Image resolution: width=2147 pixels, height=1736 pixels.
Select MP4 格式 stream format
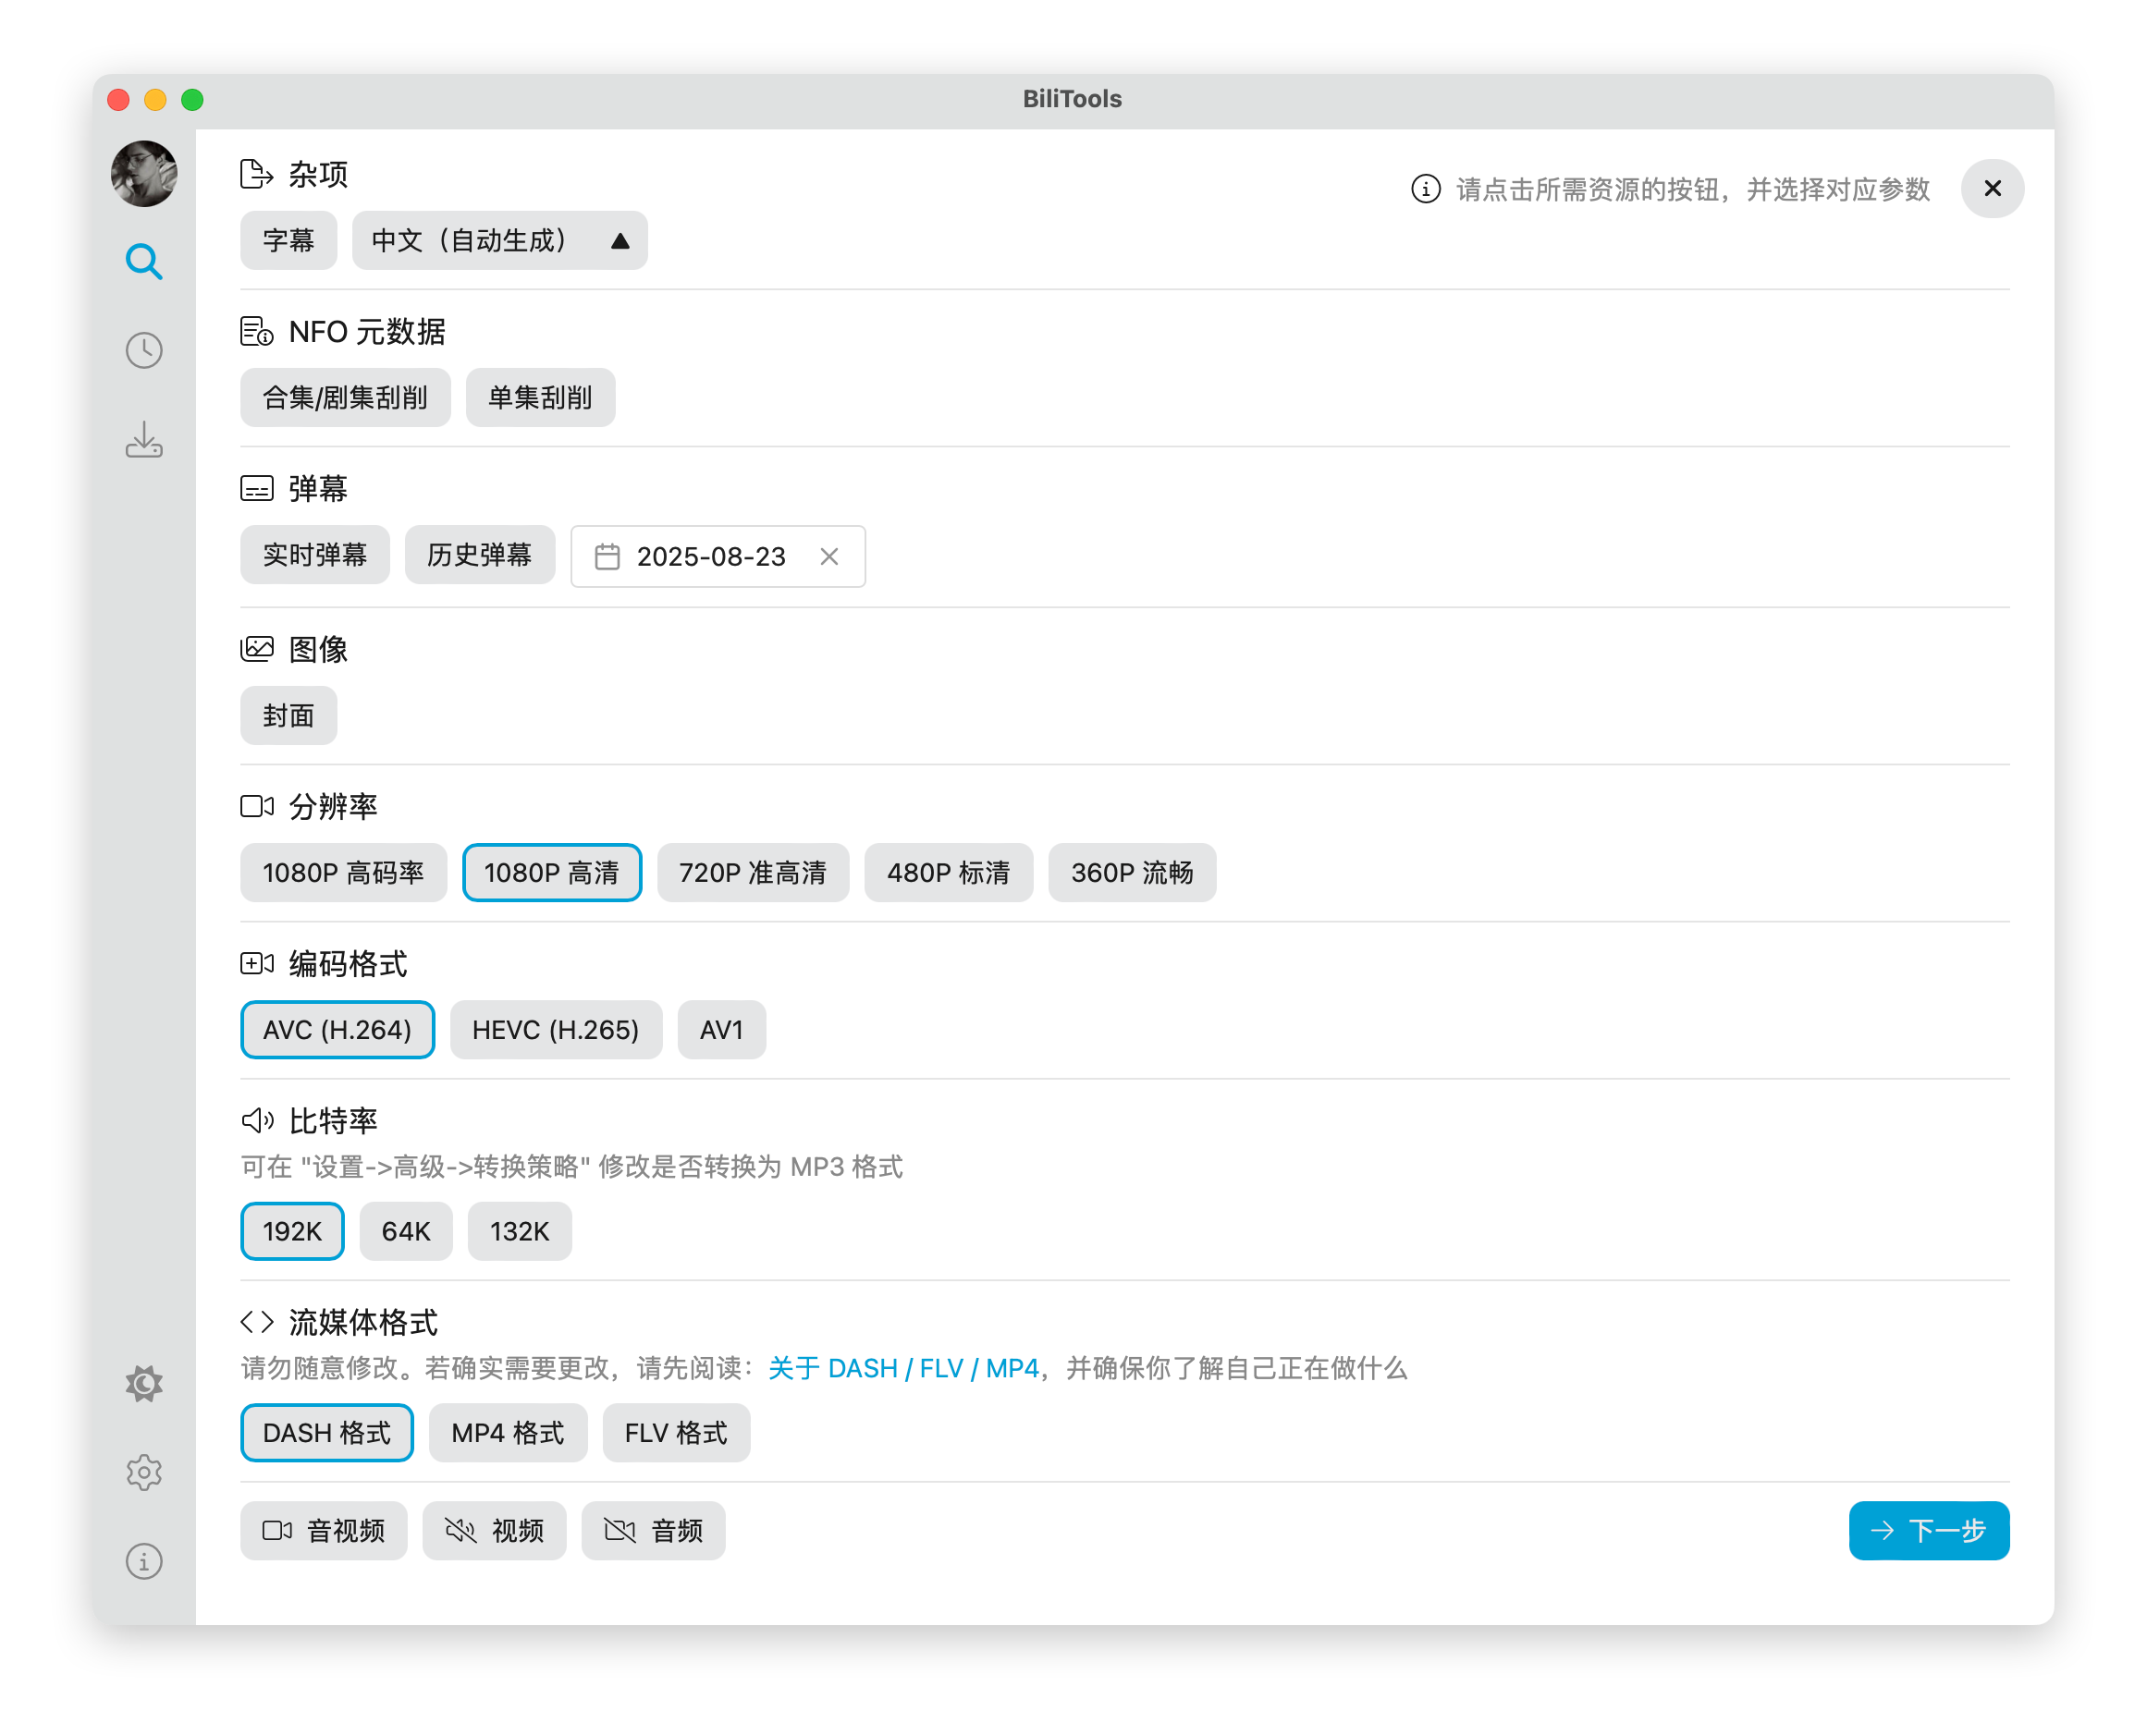click(x=508, y=1433)
